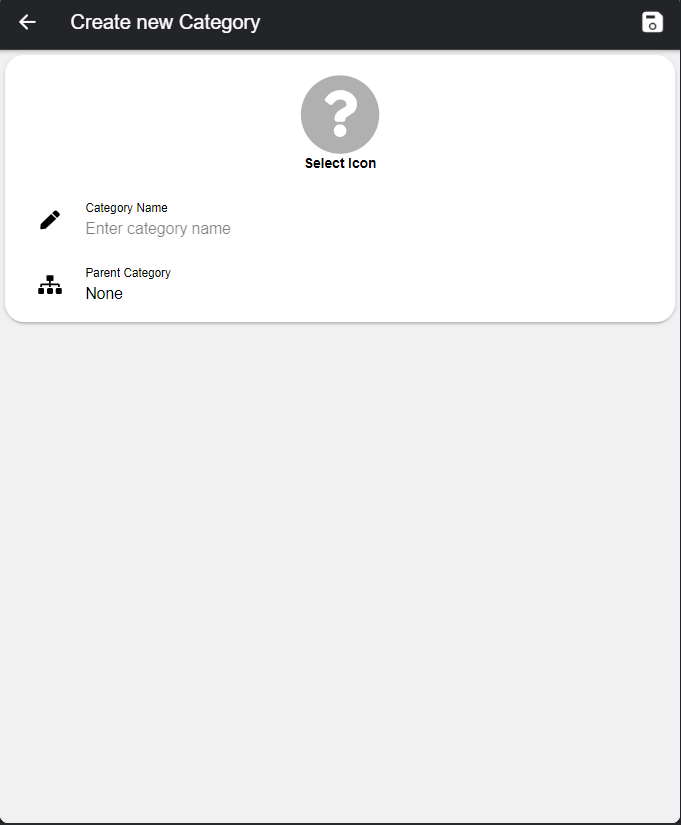Screen dimensions: 681x825
Task: Save the new category from the top bar
Action: tap(652, 22)
